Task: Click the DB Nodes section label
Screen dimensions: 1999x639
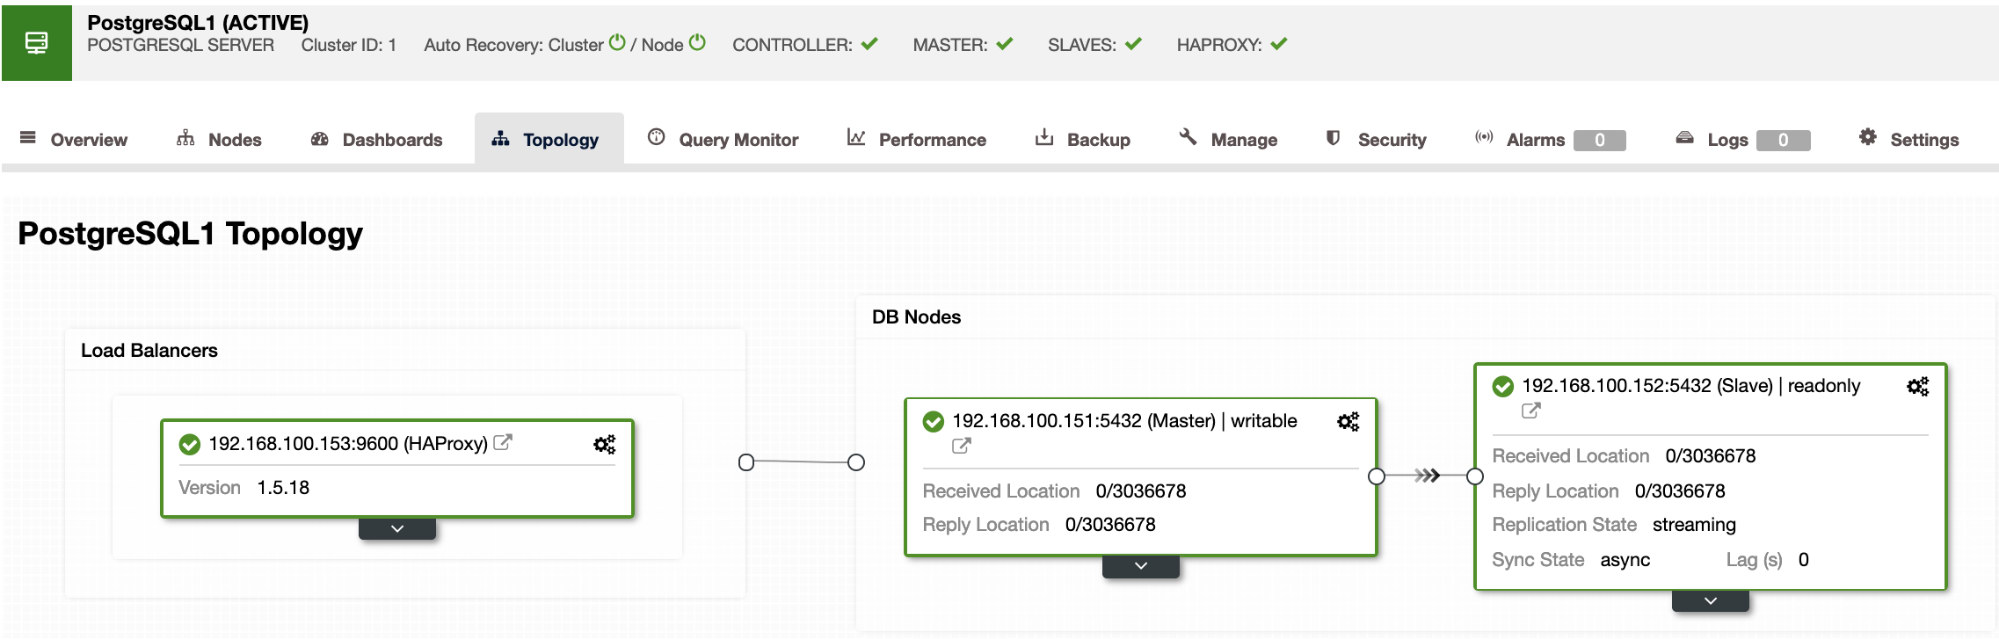Action: point(916,317)
